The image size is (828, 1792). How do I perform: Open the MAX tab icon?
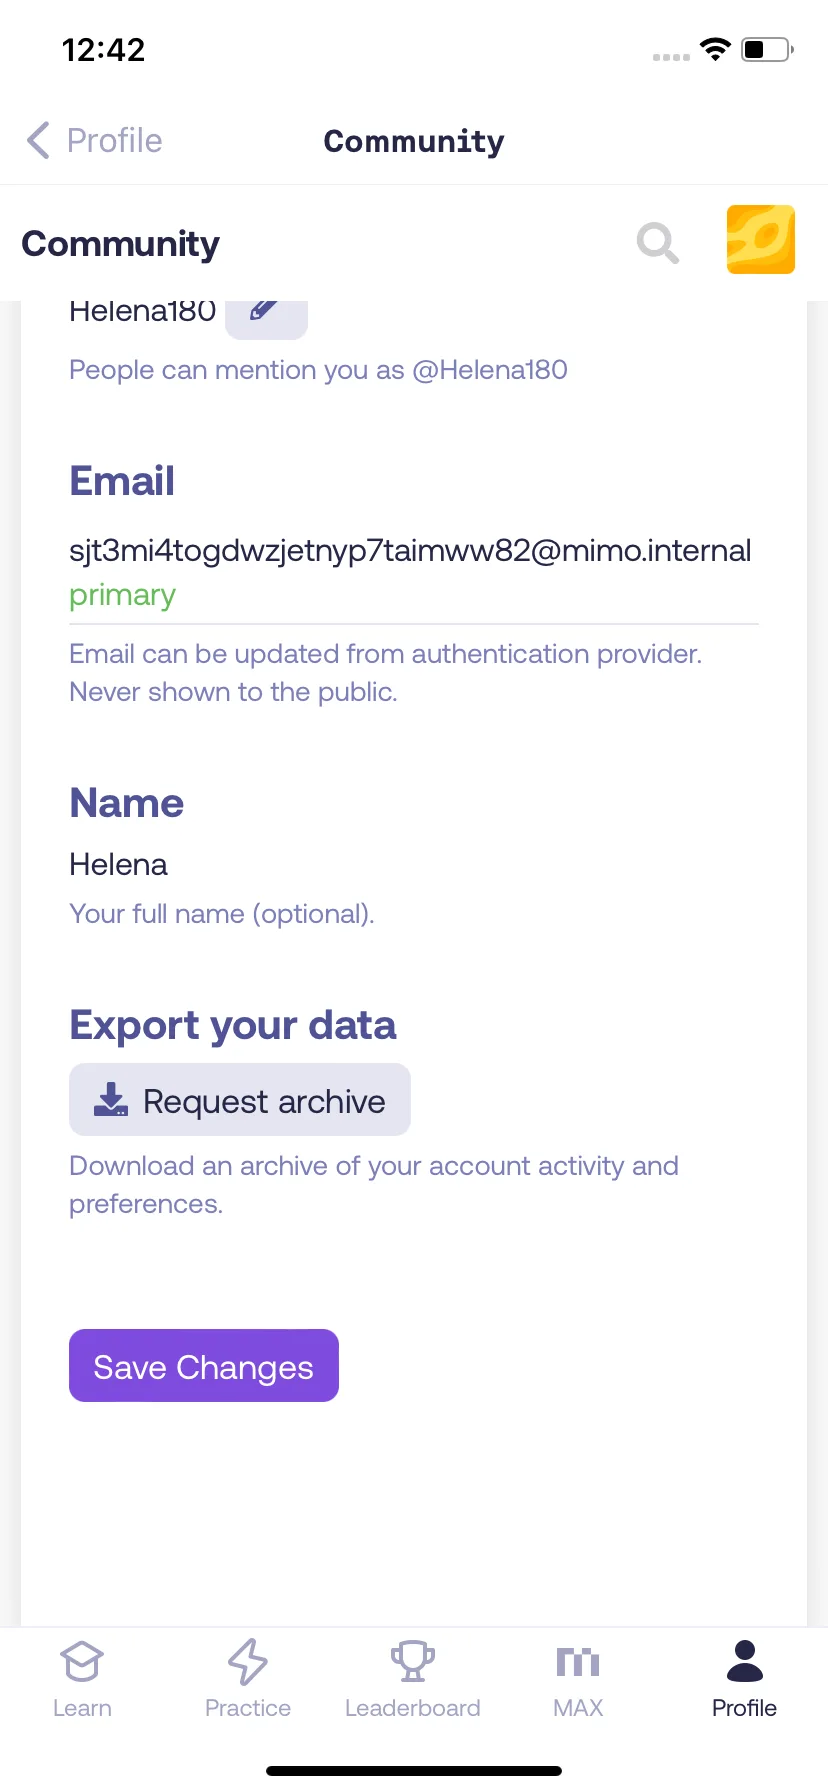pyautogui.click(x=578, y=1662)
